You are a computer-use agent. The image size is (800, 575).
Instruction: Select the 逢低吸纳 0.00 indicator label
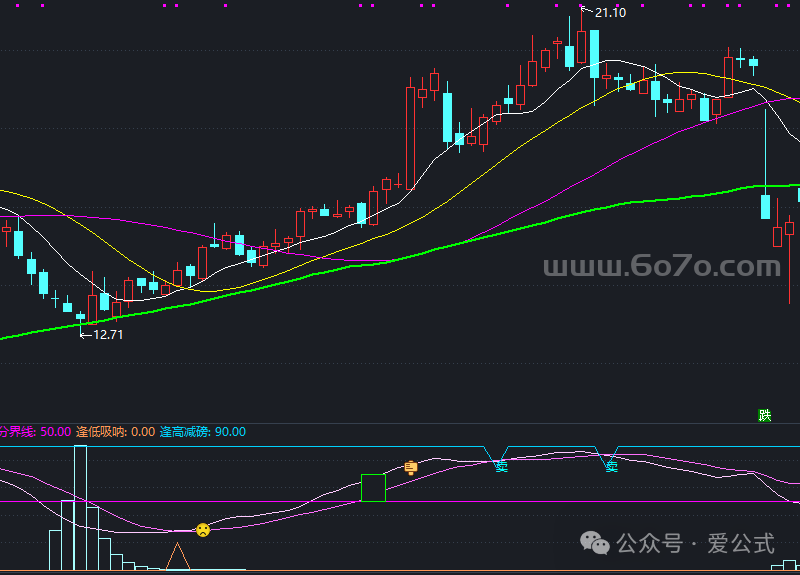pyautogui.click(x=115, y=432)
